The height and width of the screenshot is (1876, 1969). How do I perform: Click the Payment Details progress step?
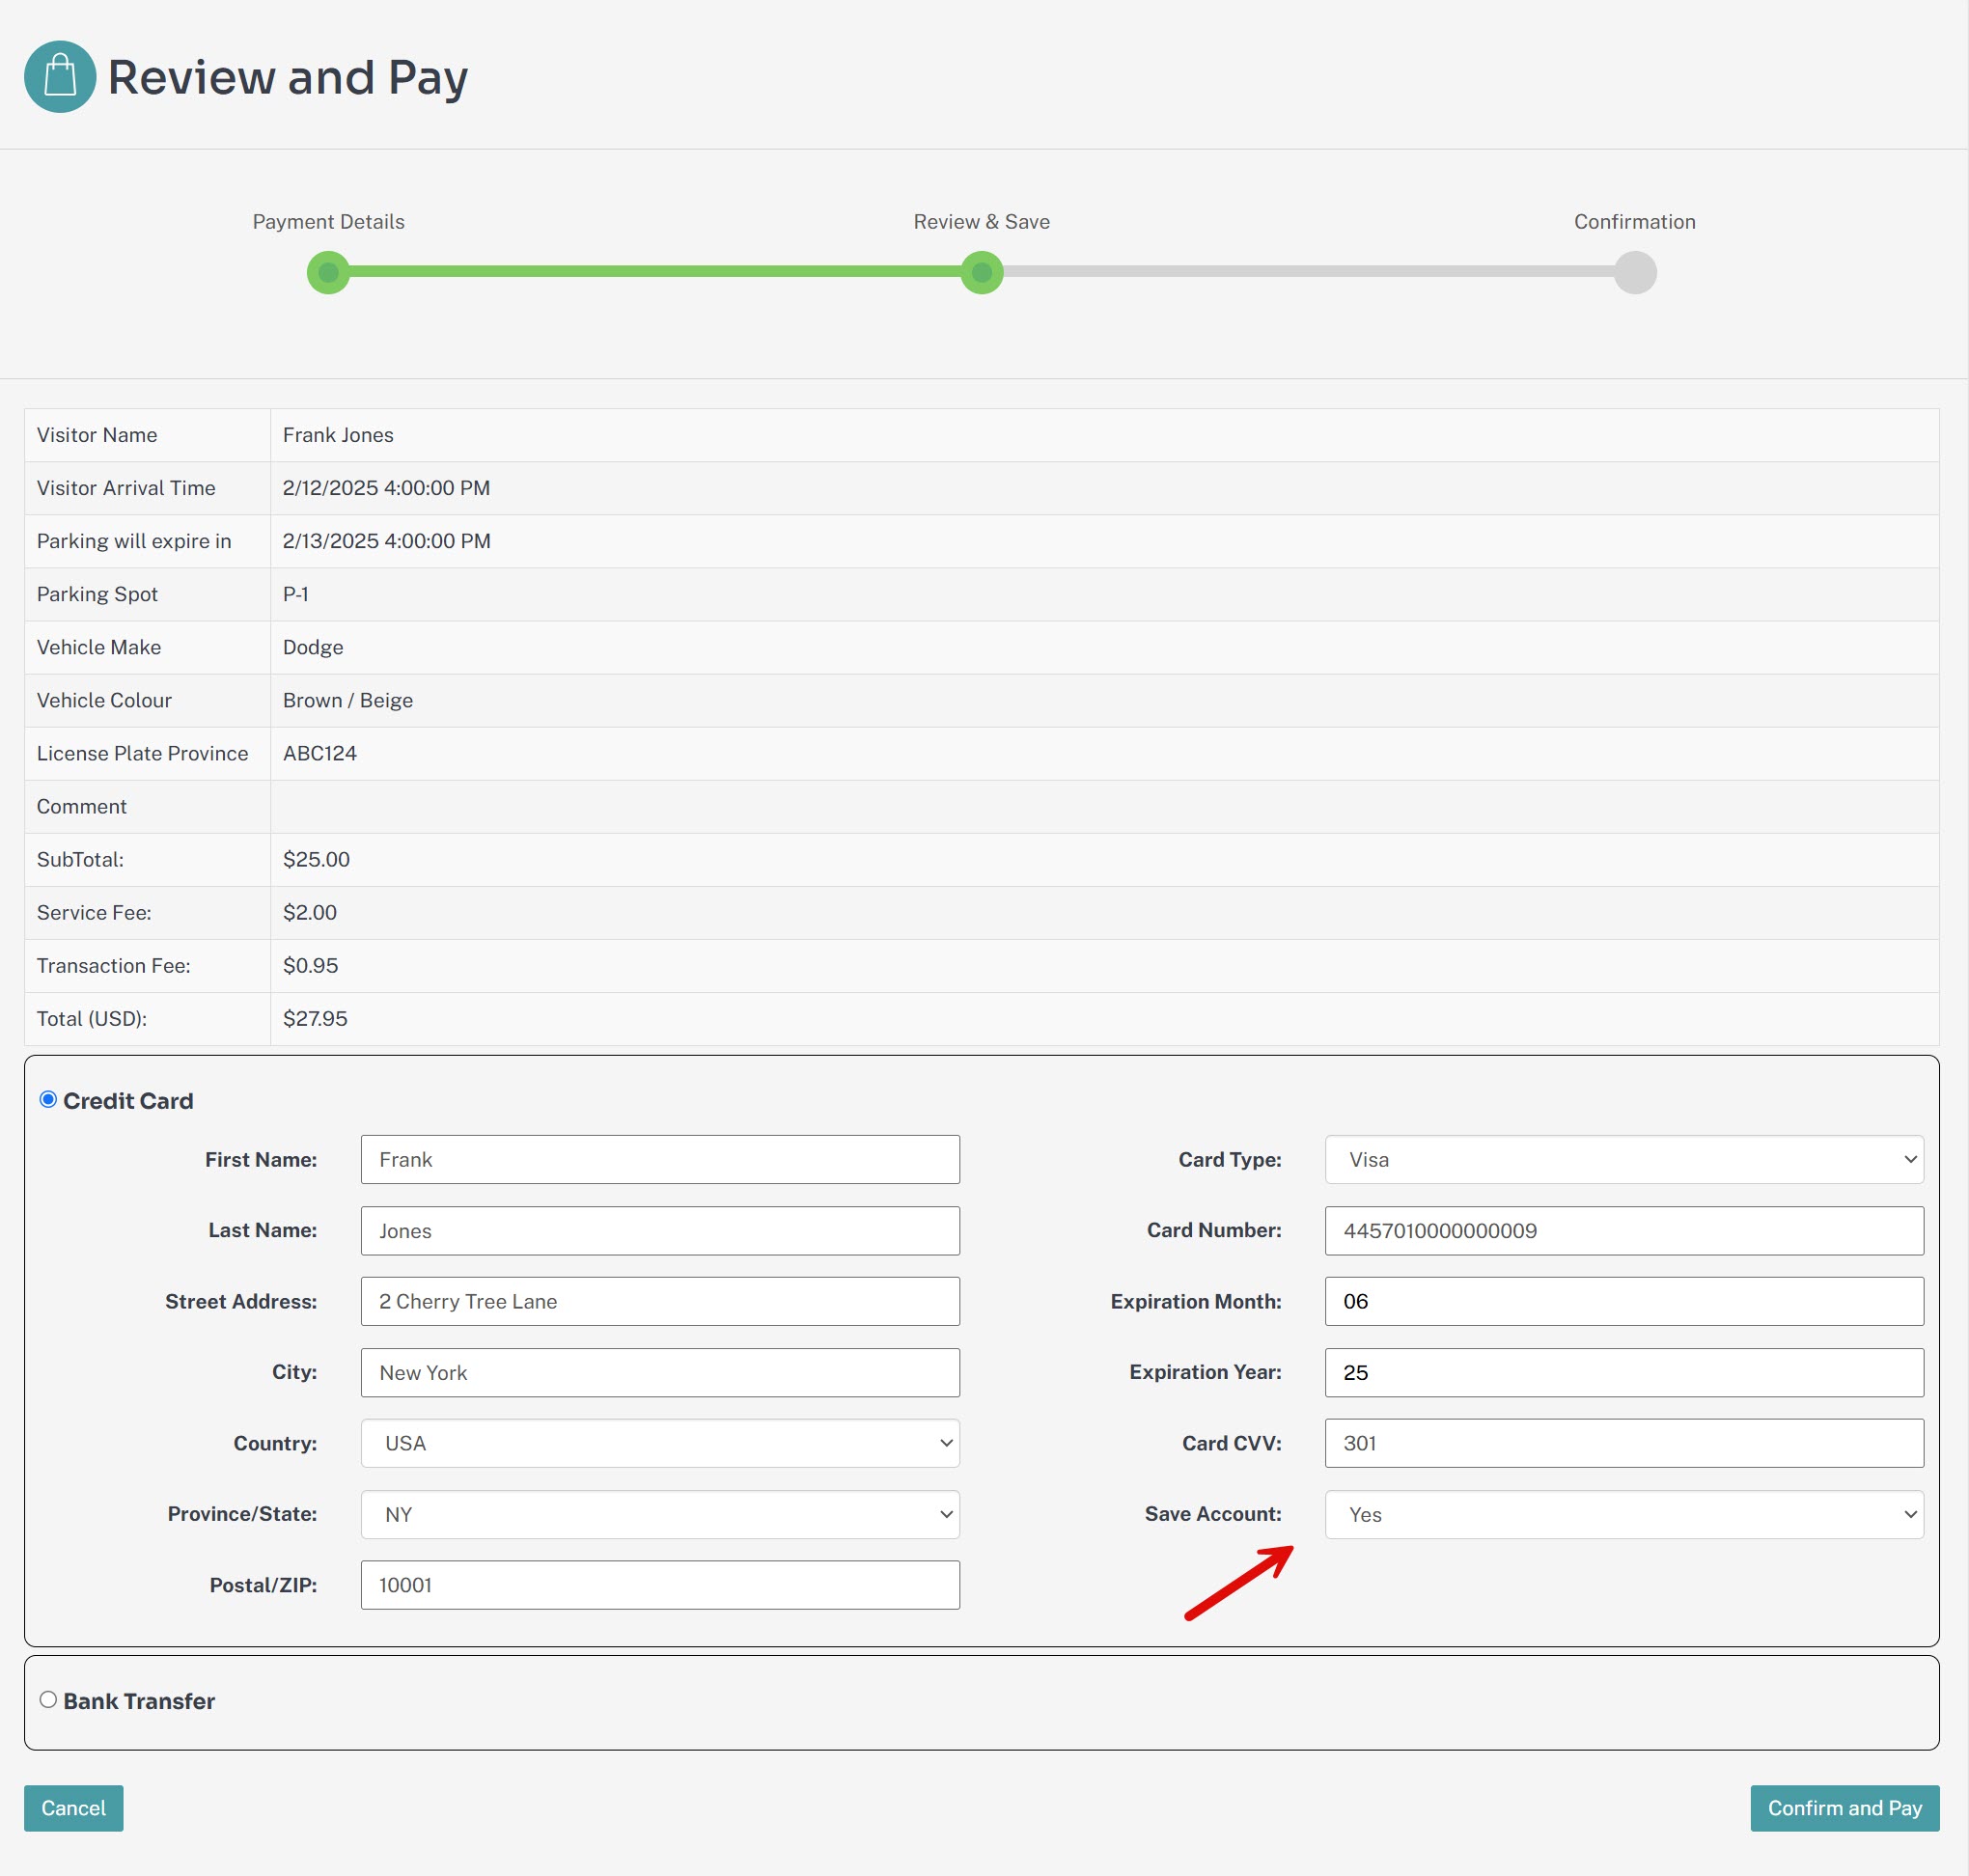tap(328, 272)
